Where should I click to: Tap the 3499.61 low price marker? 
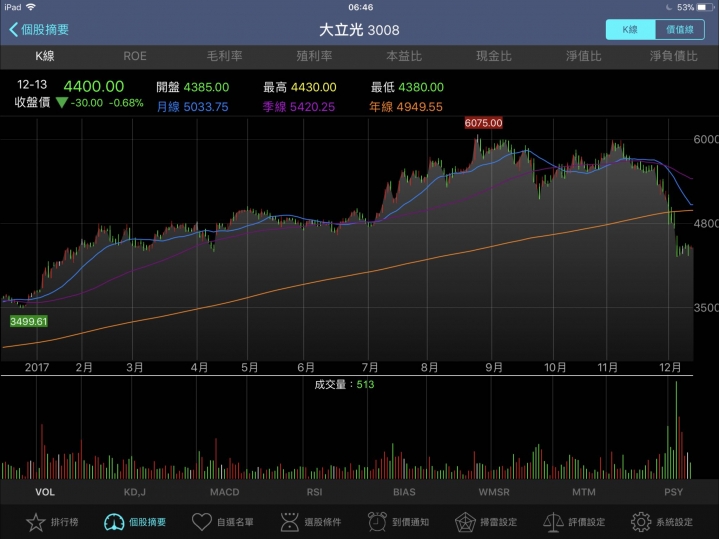click(x=28, y=321)
